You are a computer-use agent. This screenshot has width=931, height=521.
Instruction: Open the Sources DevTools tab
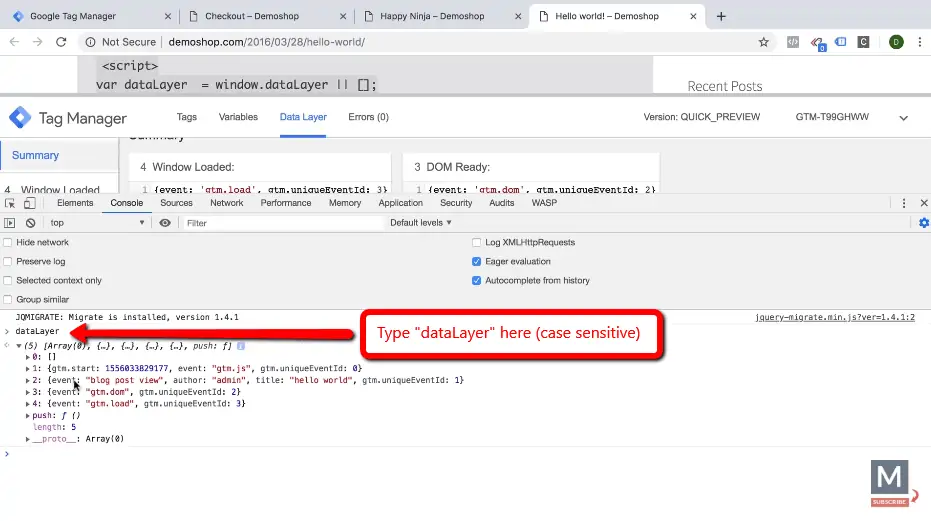pos(176,203)
